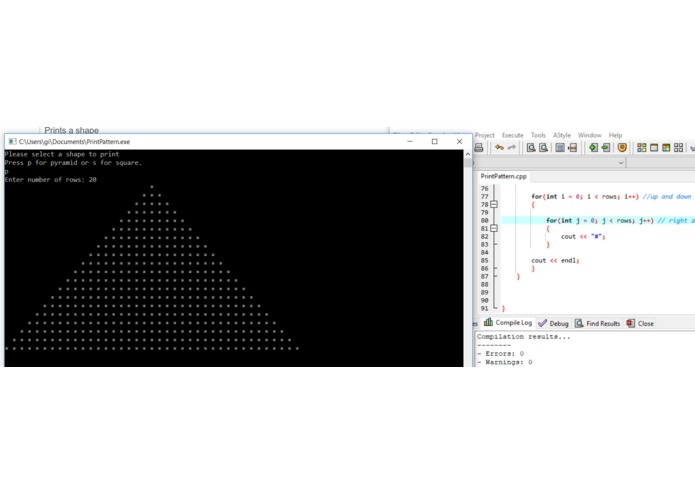This screenshot has width=695, height=494.
Task: Click the Goto Line icon
Action: [572, 148]
